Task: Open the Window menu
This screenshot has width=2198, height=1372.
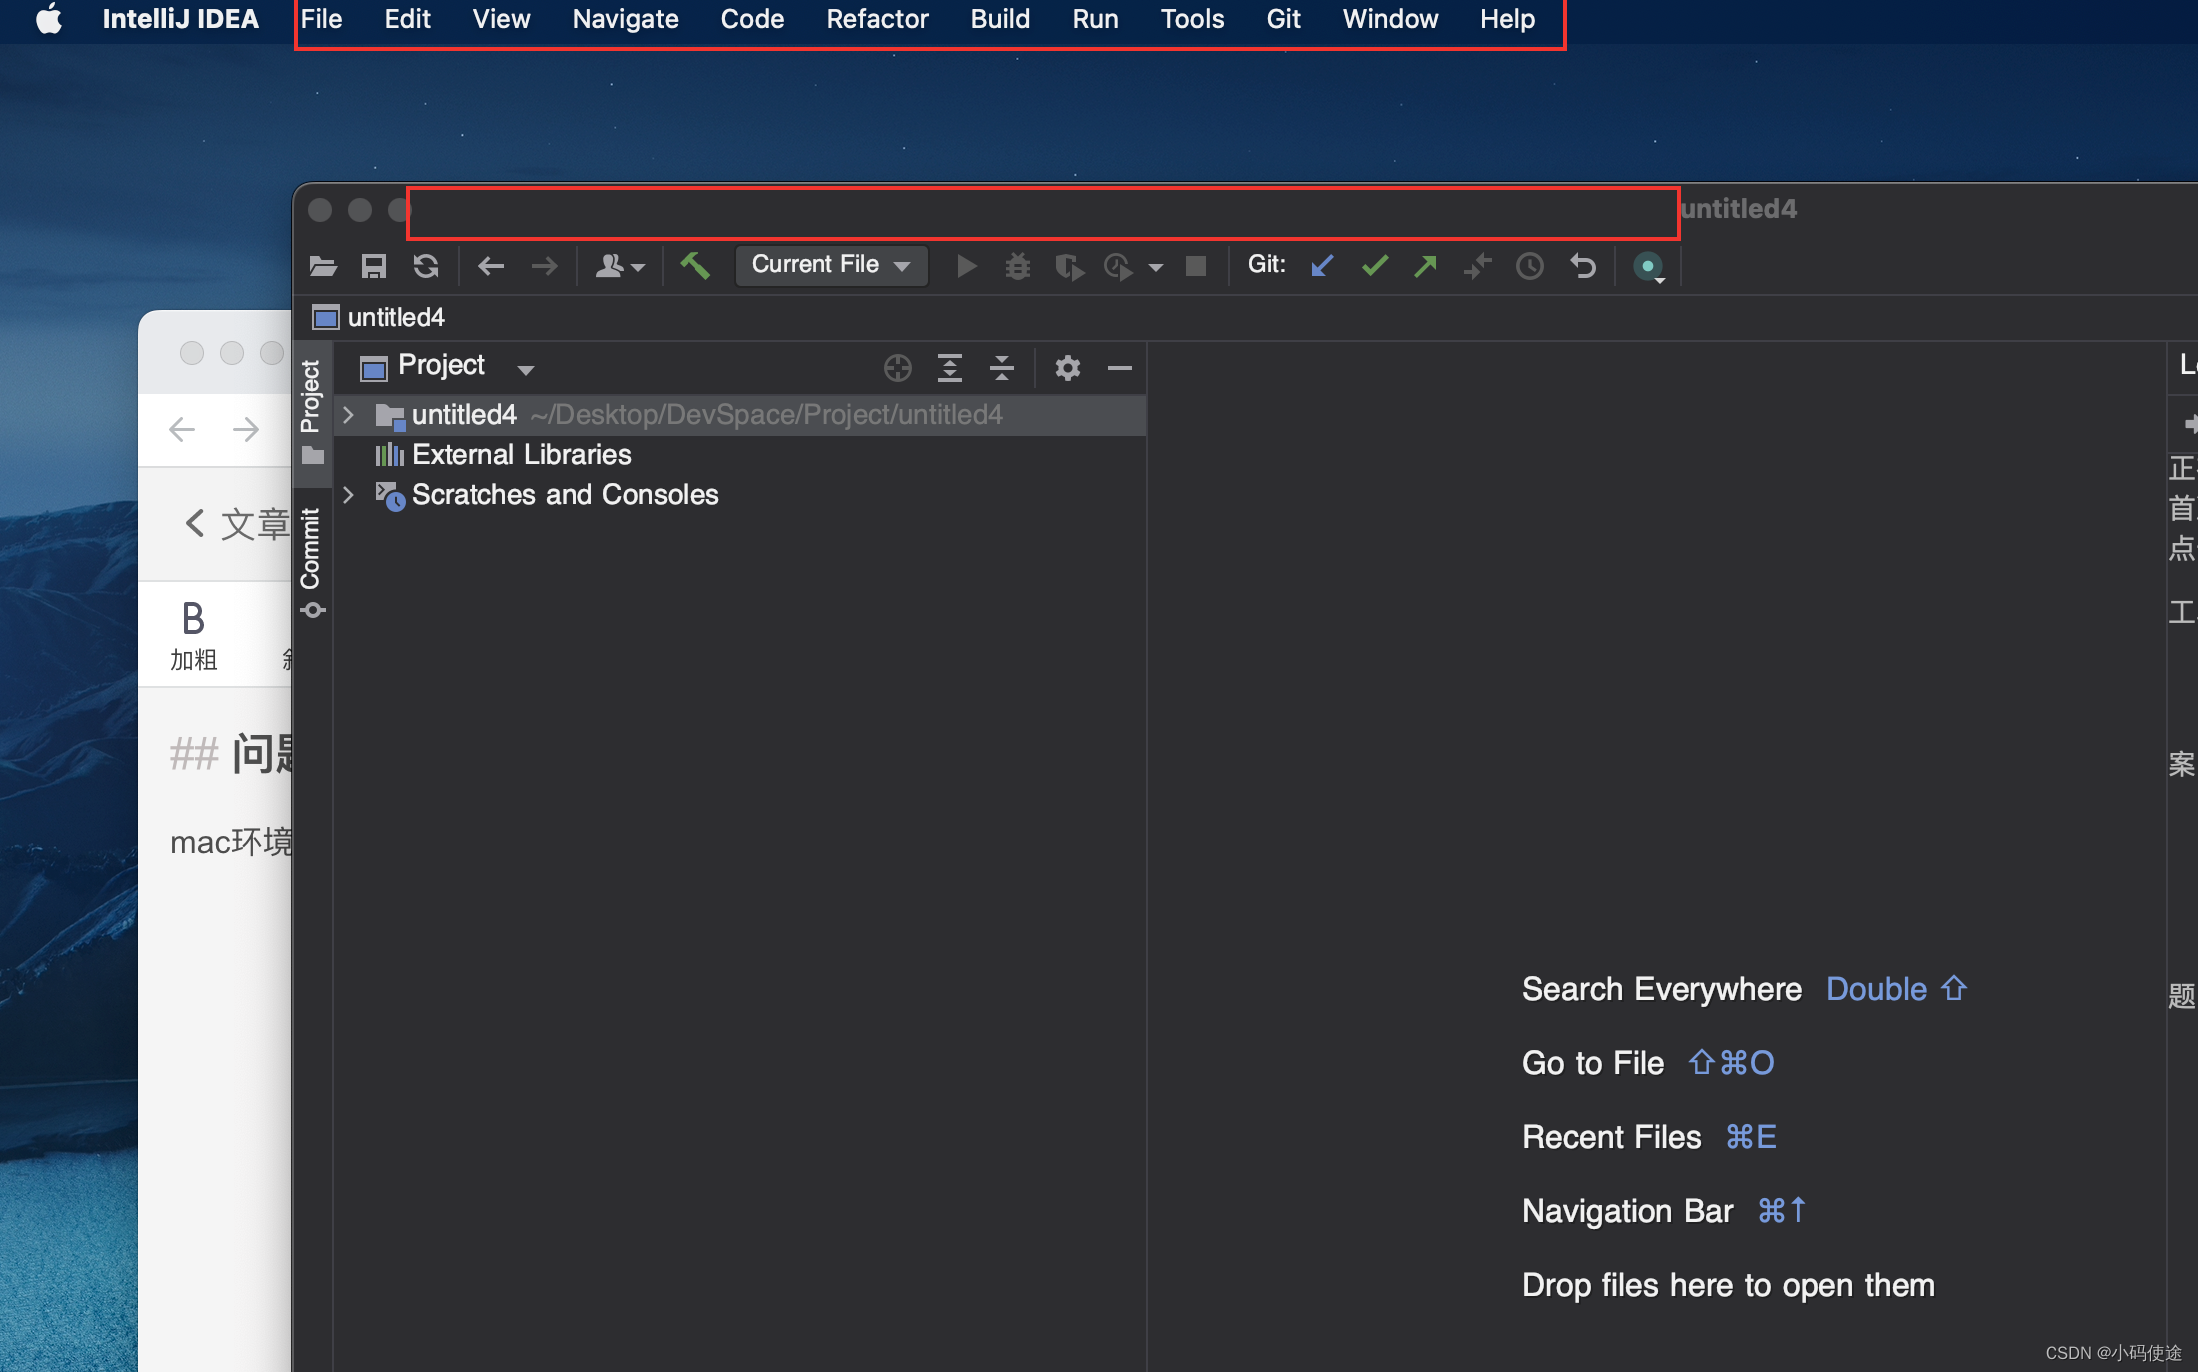Action: tap(1390, 19)
